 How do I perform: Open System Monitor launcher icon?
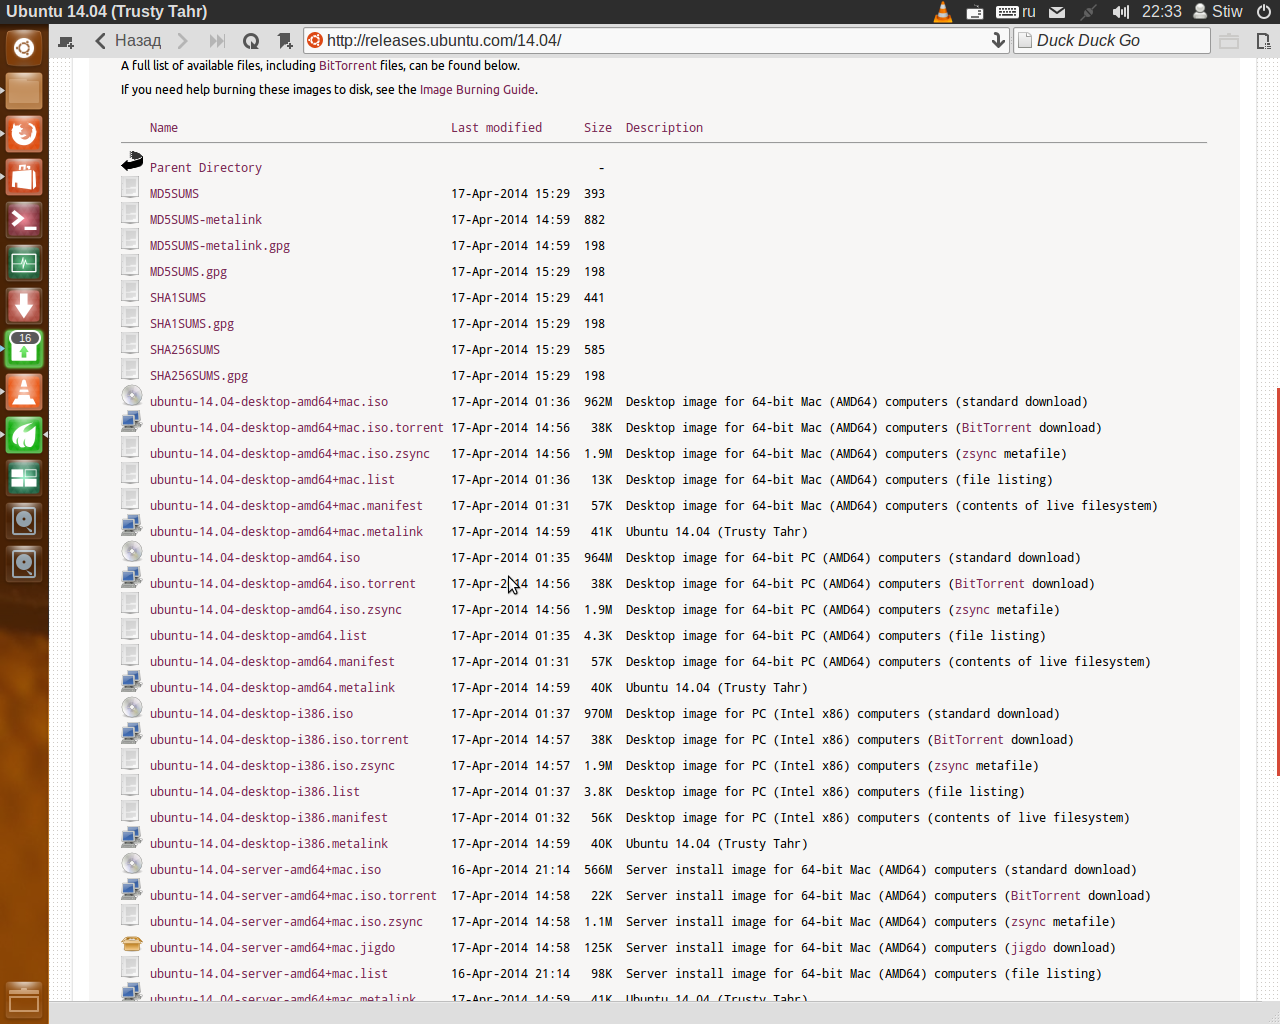point(24,263)
